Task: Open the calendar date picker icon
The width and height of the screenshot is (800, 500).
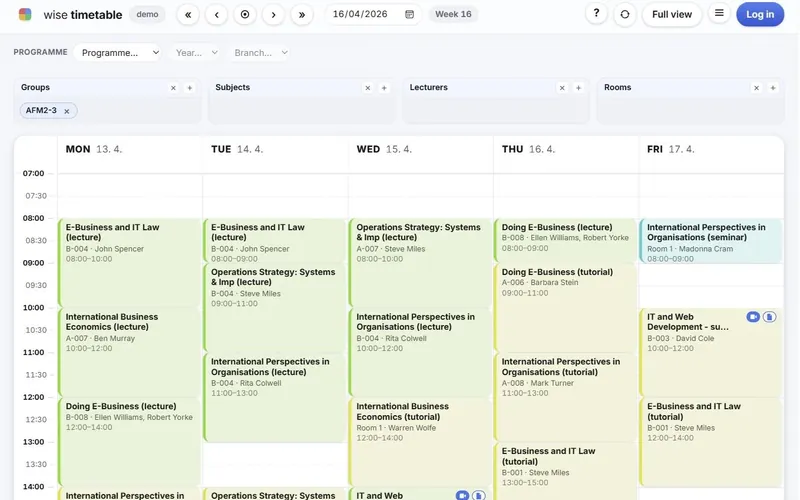Action: pos(409,14)
